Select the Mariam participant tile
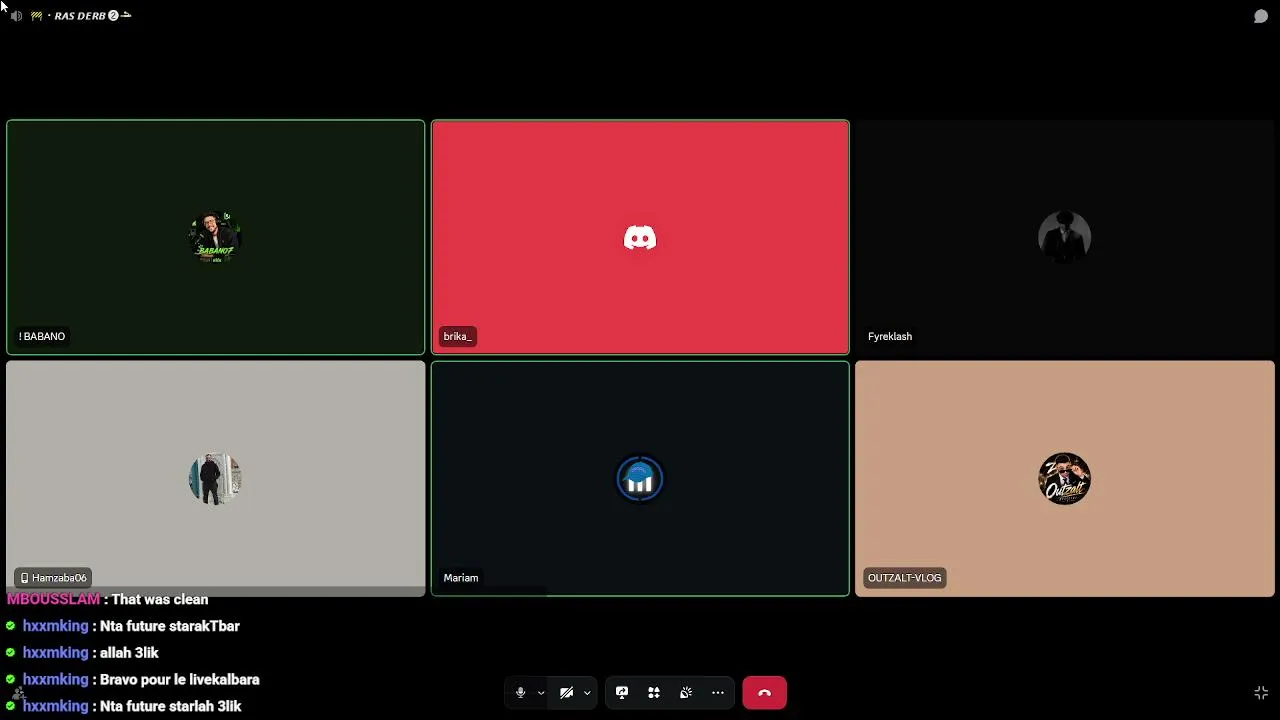Viewport: 1280px width, 720px height. (640, 478)
